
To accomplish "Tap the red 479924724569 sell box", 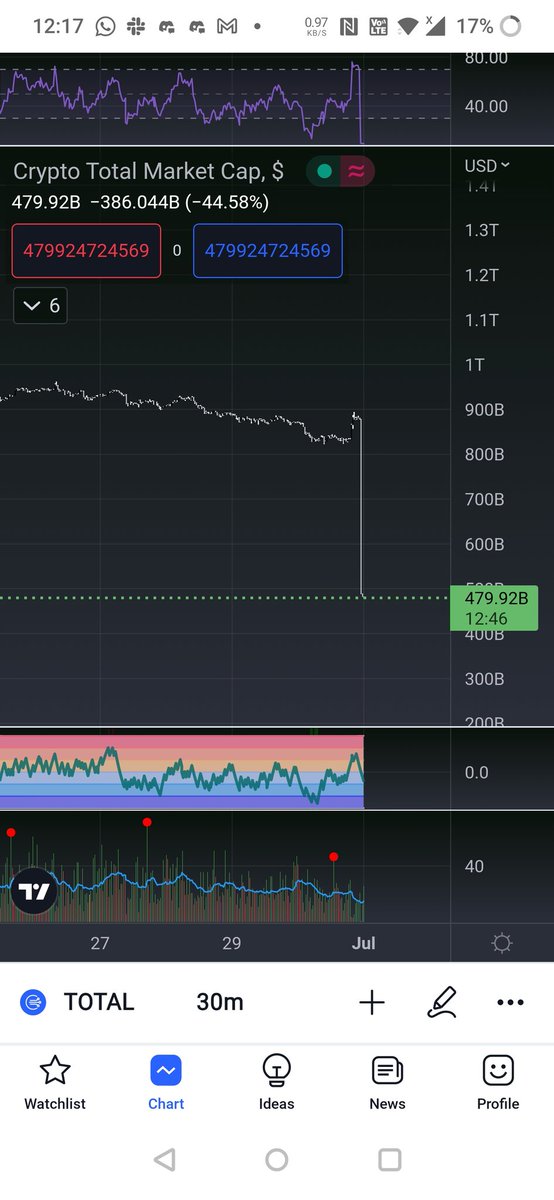I will coord(86,250).
